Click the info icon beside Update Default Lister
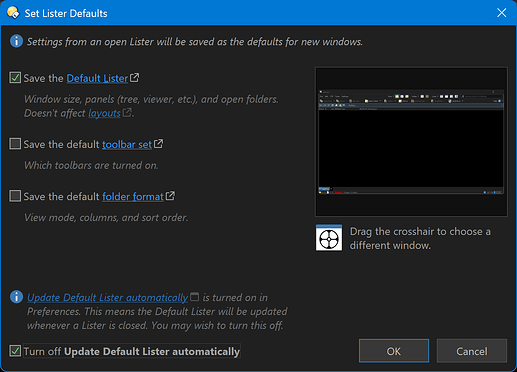The width and height of the screenshot is (517, 372). click(x=16, y=297)
